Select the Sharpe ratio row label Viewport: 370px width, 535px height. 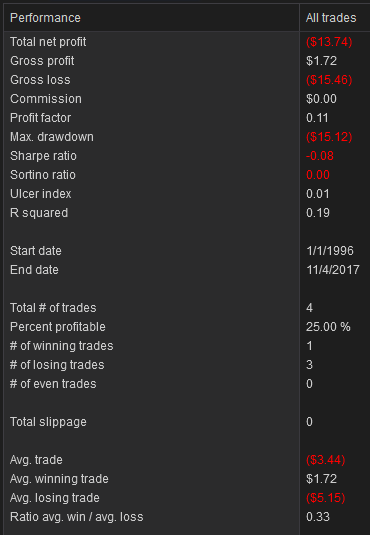click(x=43, y=156)
